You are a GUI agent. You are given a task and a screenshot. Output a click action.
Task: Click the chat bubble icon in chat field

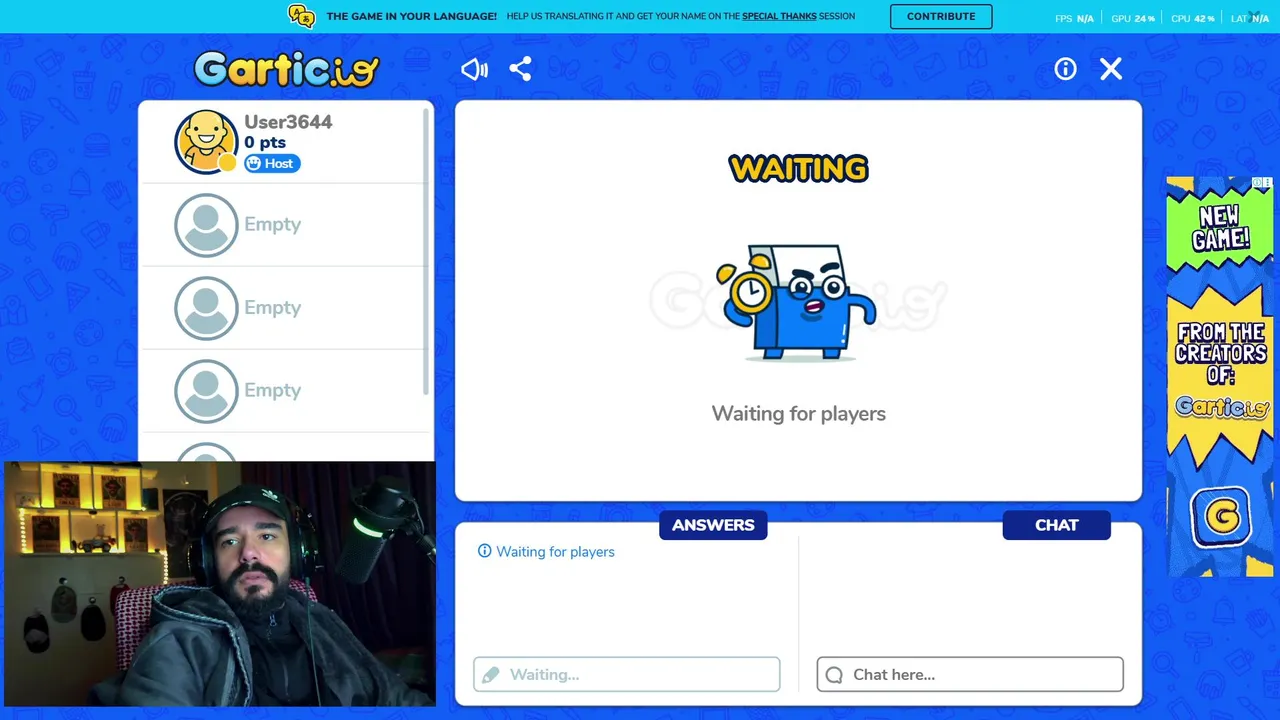[x=834, y=675]
